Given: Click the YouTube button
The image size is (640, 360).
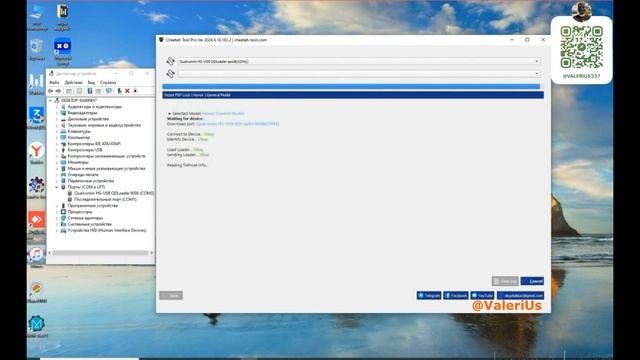Looking at the screenshot, I should coord(482,296).
